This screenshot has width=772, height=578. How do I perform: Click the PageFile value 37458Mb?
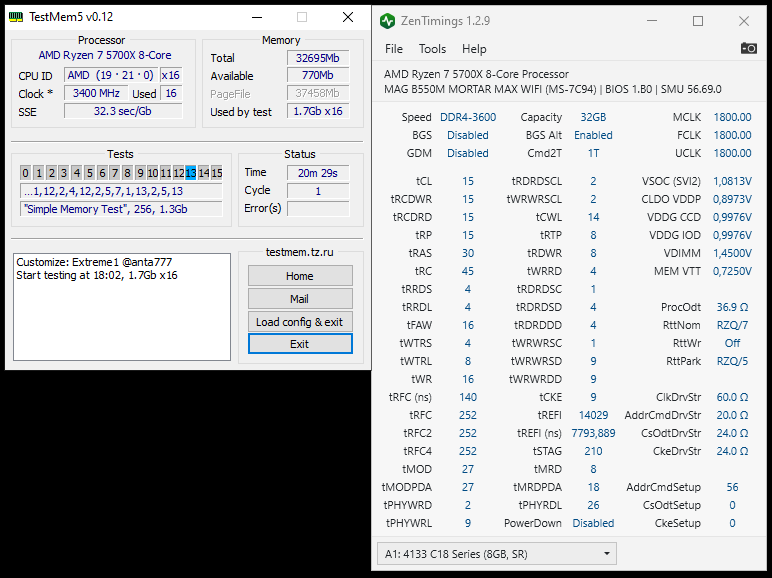point(318,93)
